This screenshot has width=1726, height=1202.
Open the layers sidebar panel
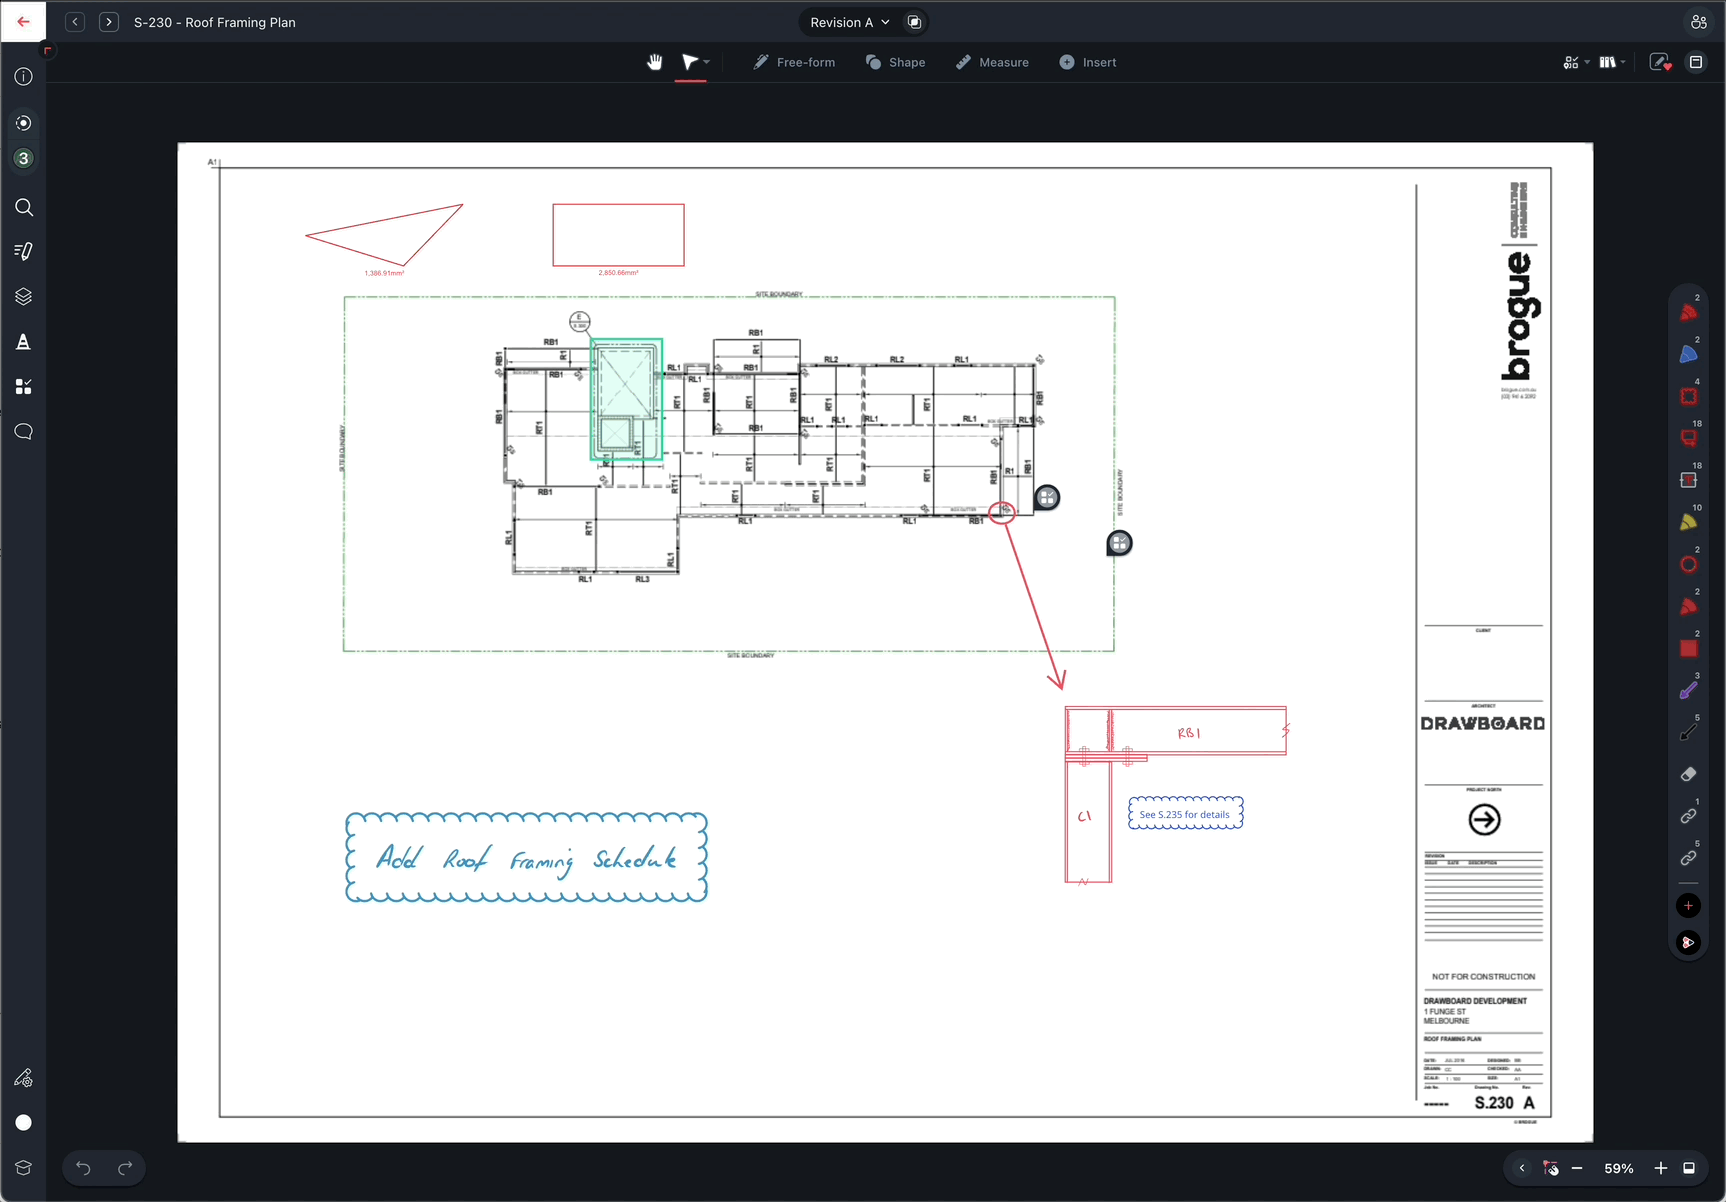(x=24, y=297)
